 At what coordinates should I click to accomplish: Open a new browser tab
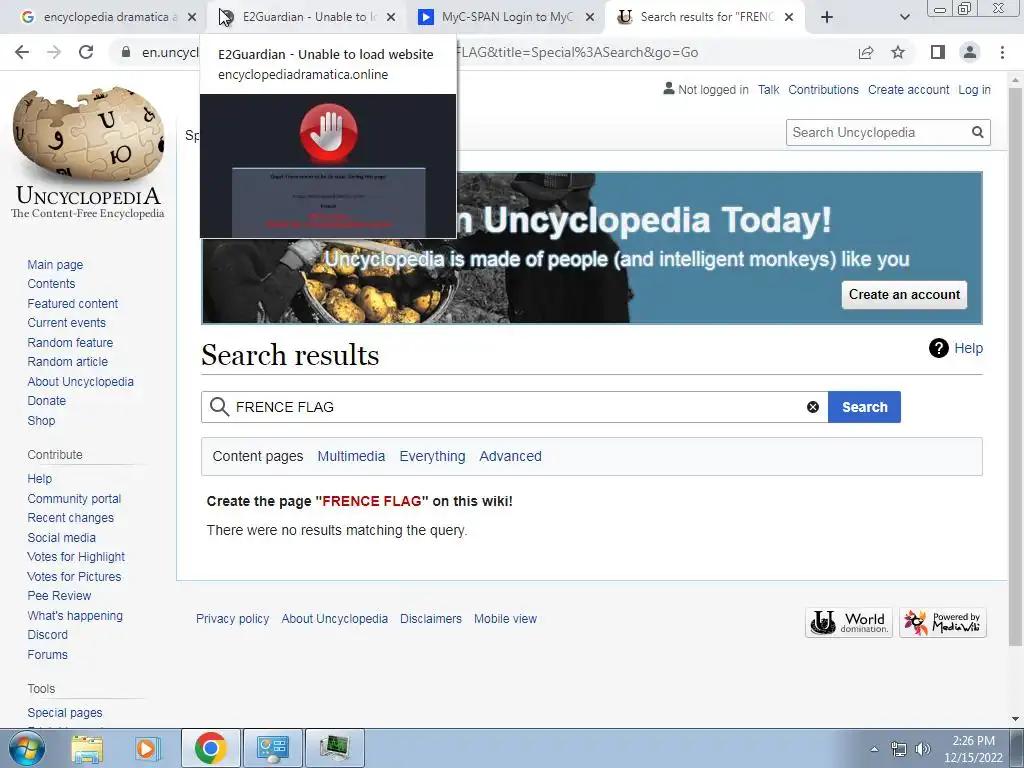[827, 17]
